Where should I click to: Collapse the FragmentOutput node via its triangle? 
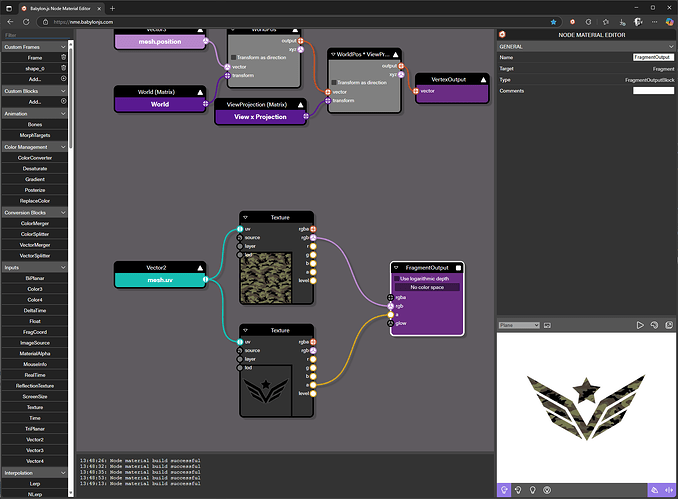tap(396, 268)
